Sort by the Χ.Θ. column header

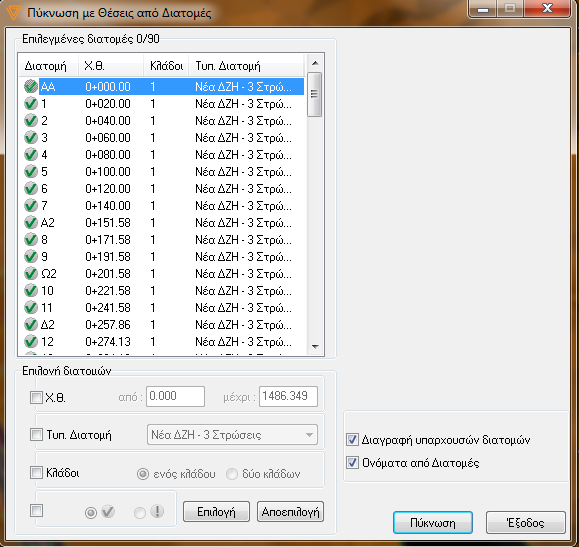coord(111,66)
